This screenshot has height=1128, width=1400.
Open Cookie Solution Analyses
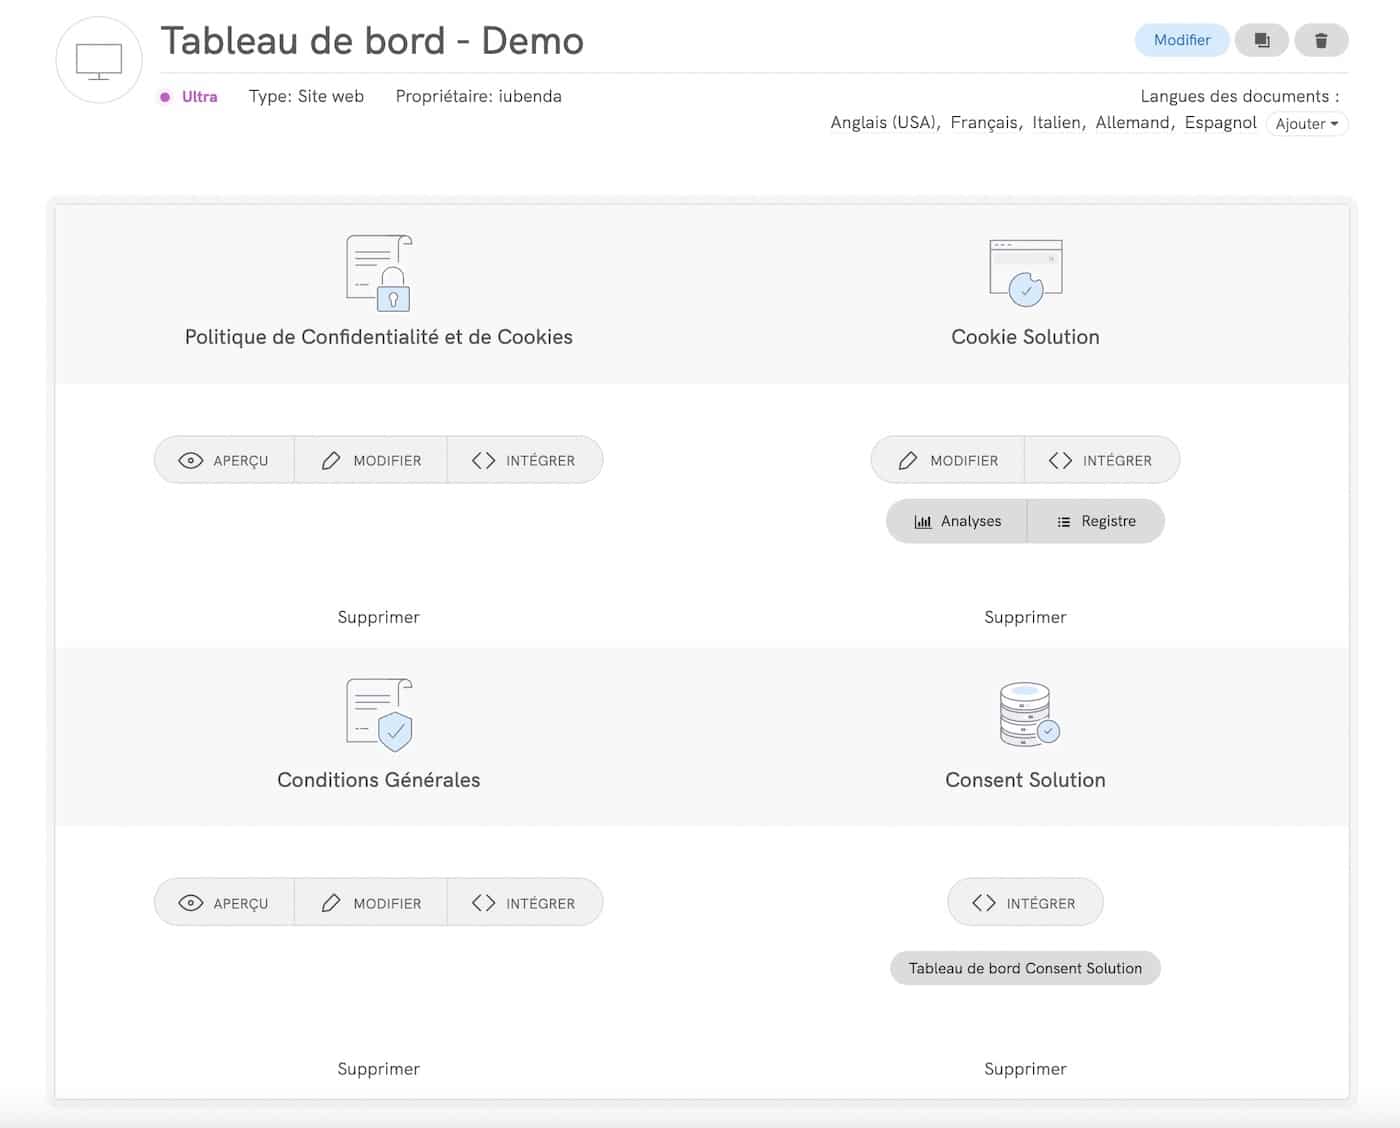tap(957, 521)
